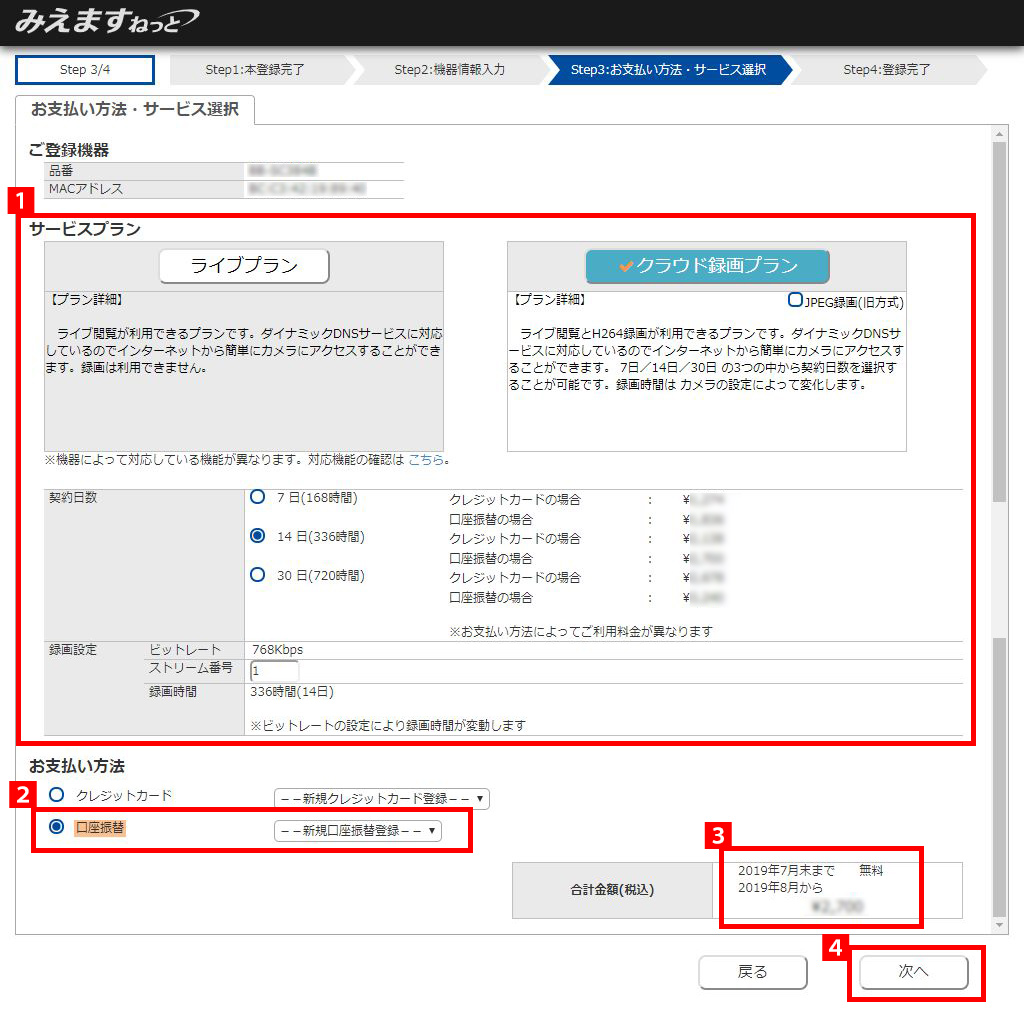Choose the 30日(720時間) contract option
This screenshot has width=1024, height=1020.
(258, 575)
